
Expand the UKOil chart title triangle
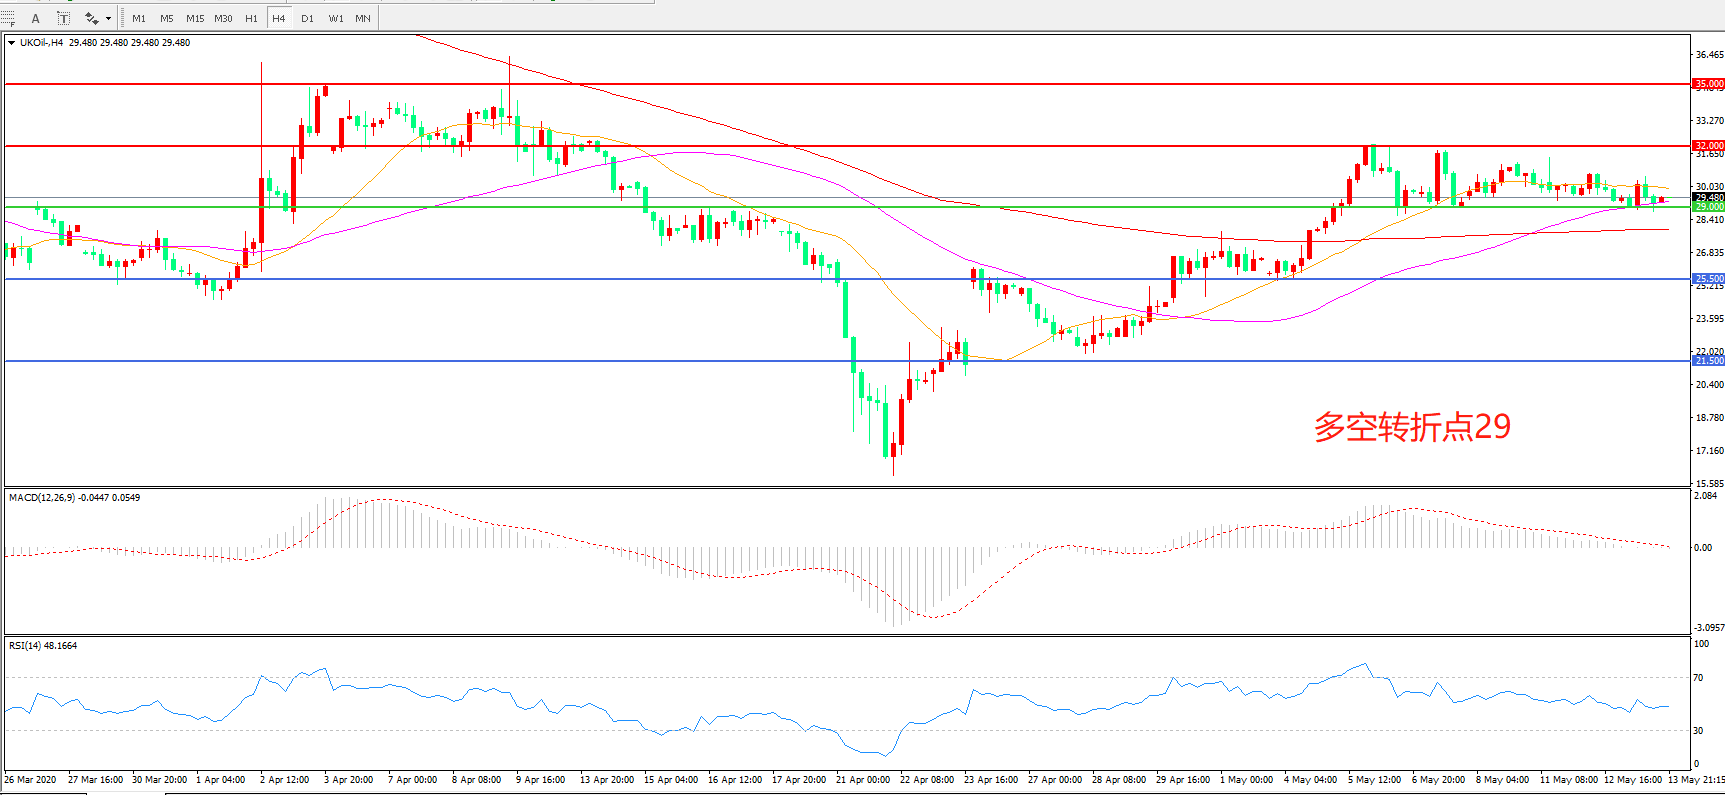click(11, 43)
